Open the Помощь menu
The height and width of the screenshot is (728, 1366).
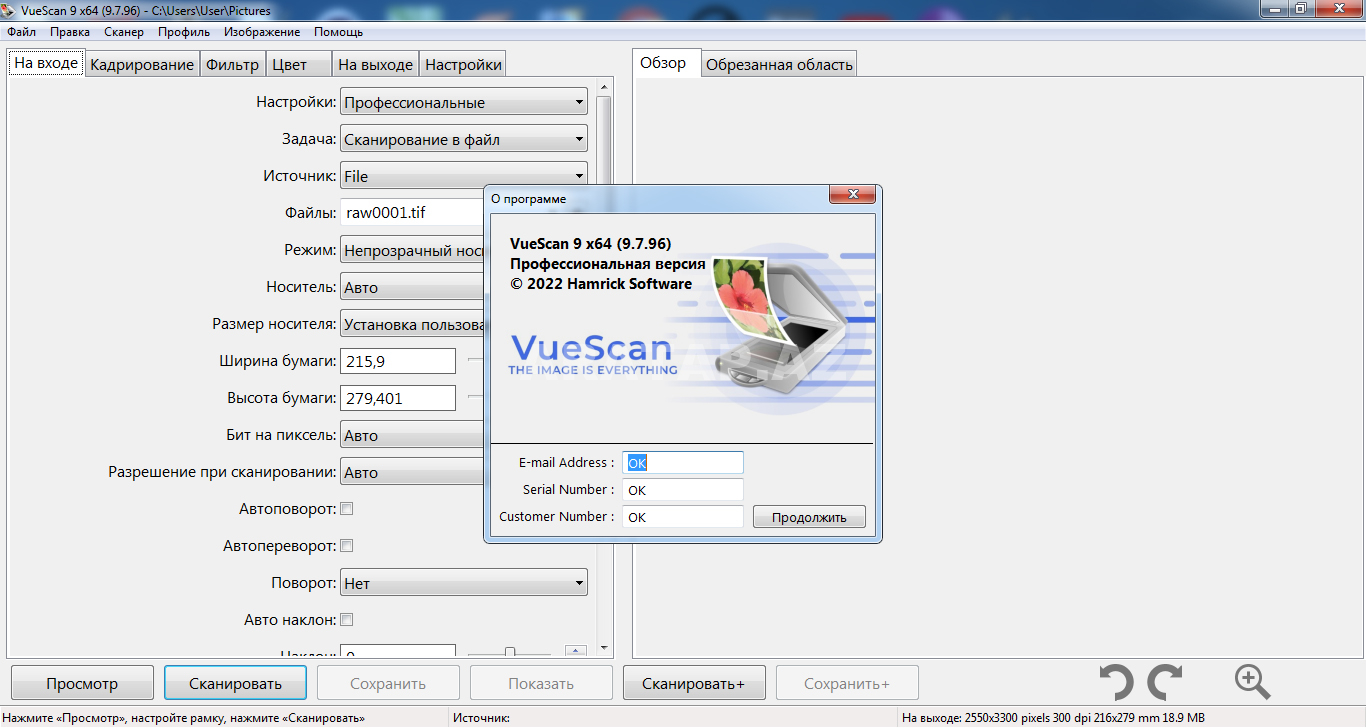pyautogui.click(x=338, y=32)
